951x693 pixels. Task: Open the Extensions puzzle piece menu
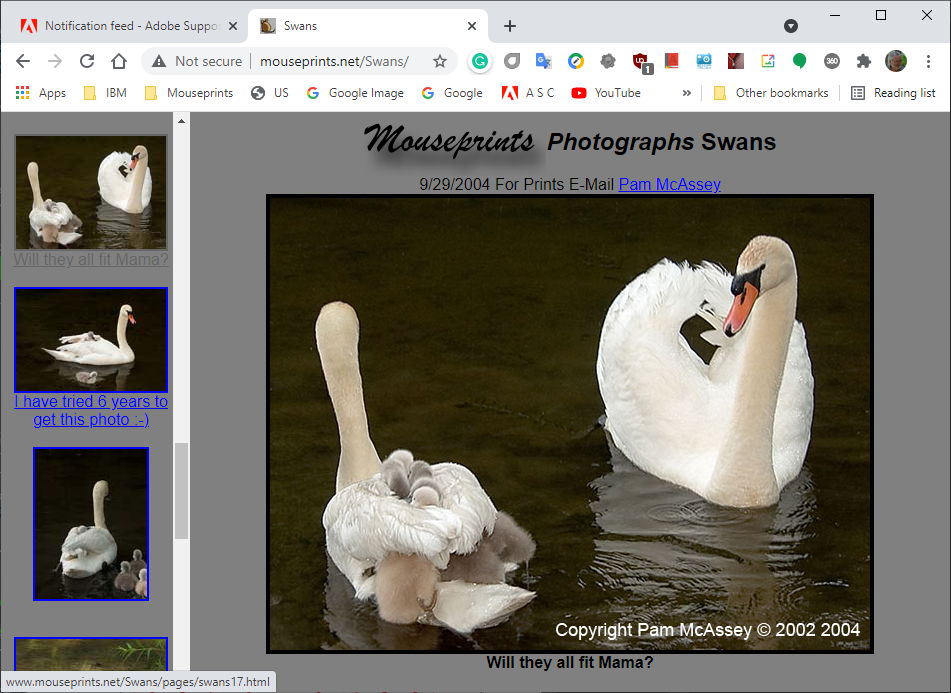[x=864, y=61]
